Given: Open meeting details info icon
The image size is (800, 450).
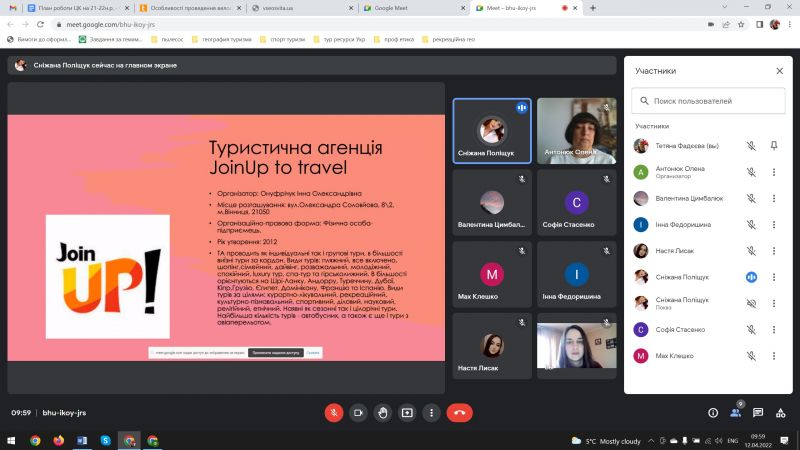Looking at the screenshot, I should 713,413.
